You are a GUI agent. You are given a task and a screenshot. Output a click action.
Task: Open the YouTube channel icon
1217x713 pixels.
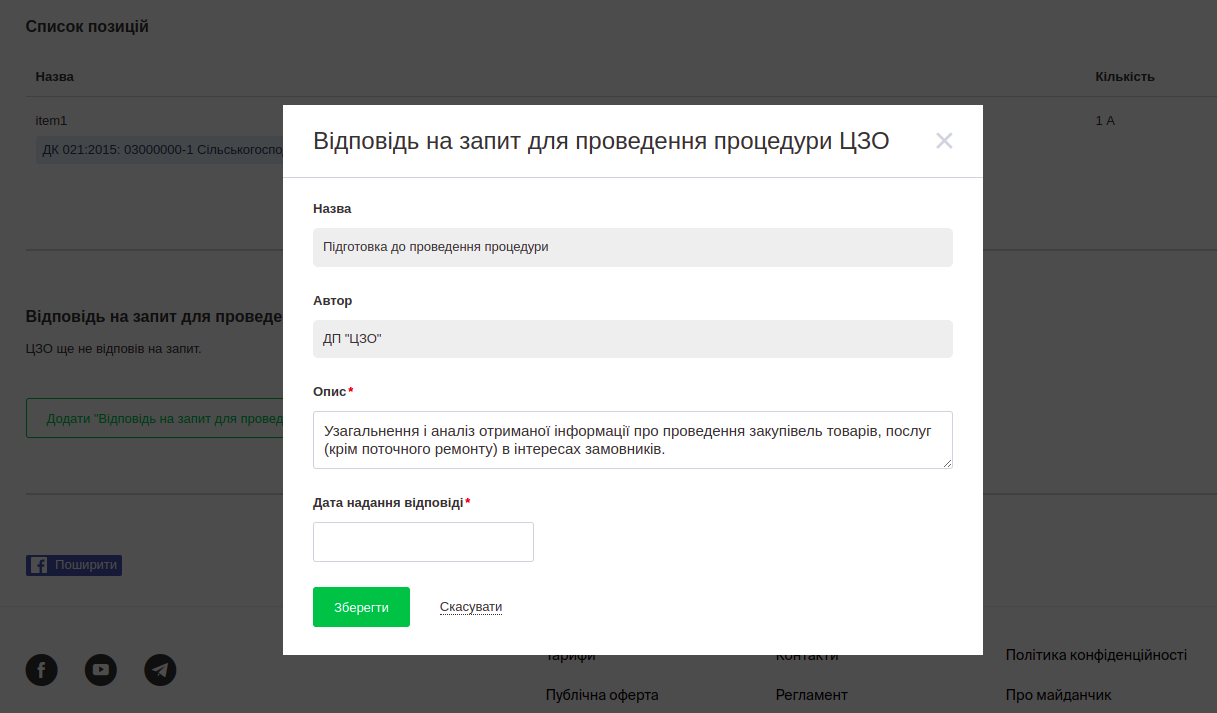[x=100, y=670]
